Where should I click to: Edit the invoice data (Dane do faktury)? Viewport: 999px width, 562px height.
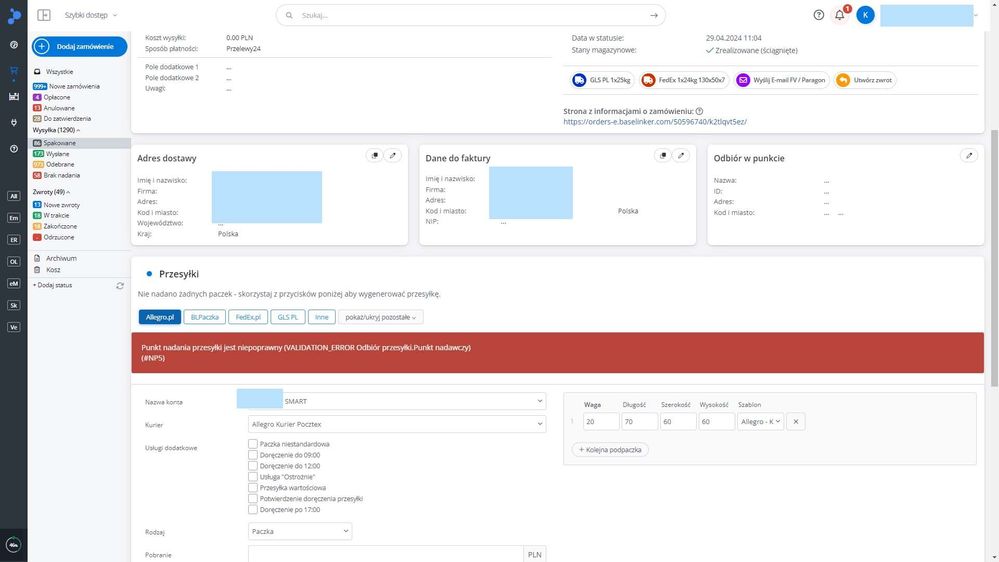[681, 155]
